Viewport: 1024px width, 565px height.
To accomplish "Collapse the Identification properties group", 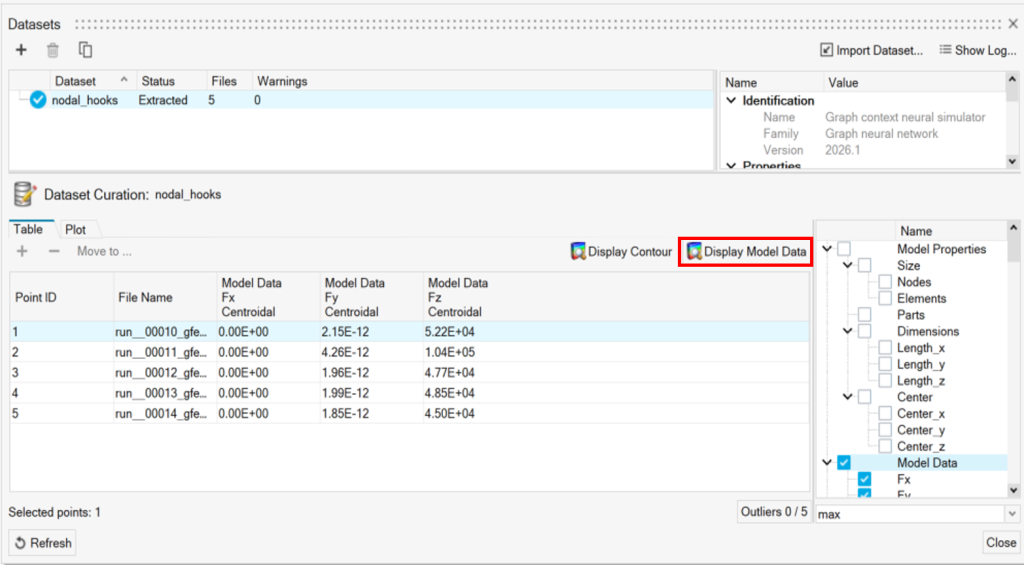I will click(731, 101).
